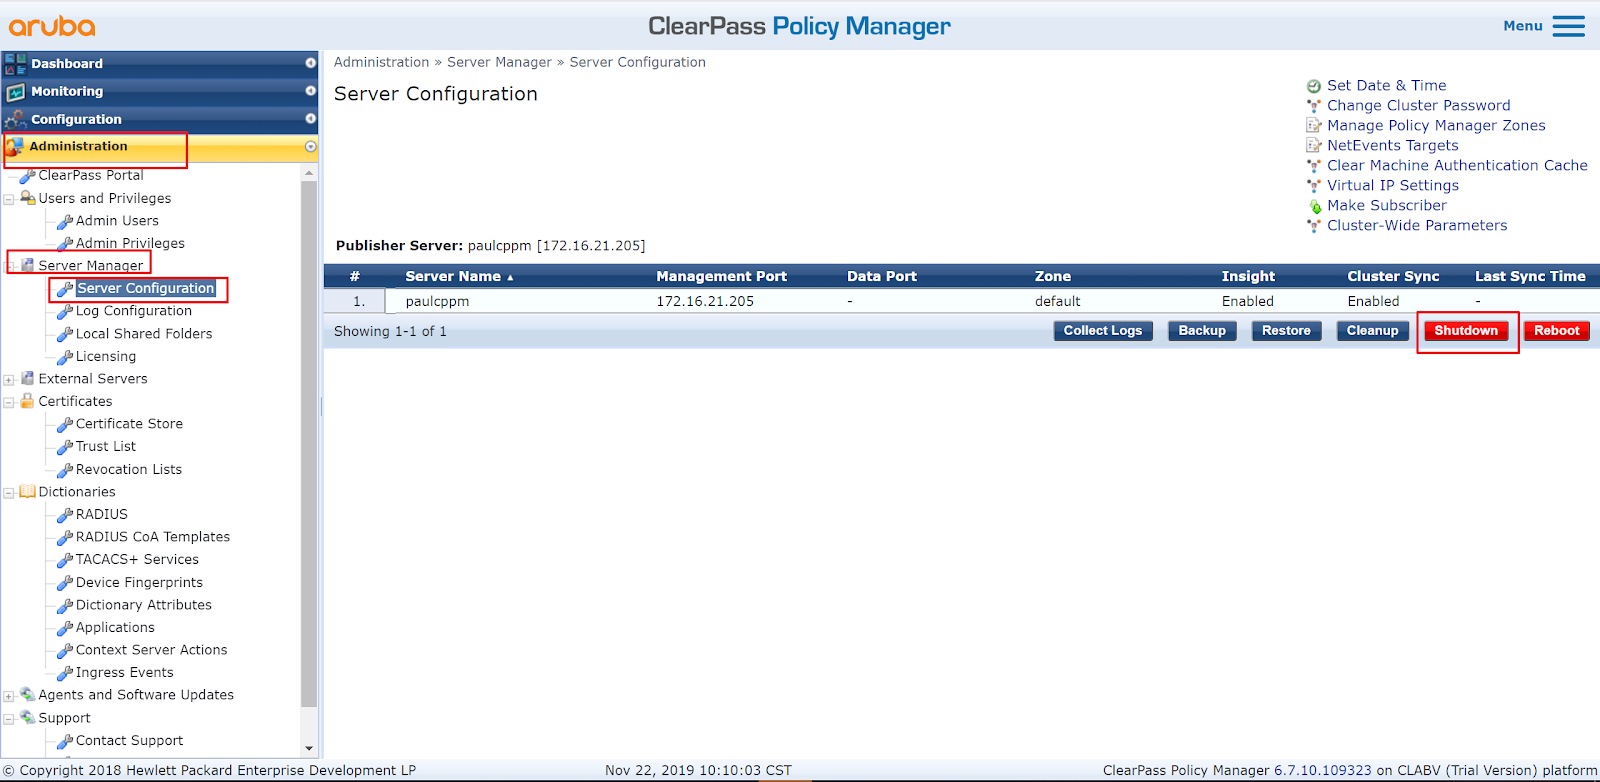
Task: Expand the Agents and Software Updates node
Action: (x=9, y=696)
